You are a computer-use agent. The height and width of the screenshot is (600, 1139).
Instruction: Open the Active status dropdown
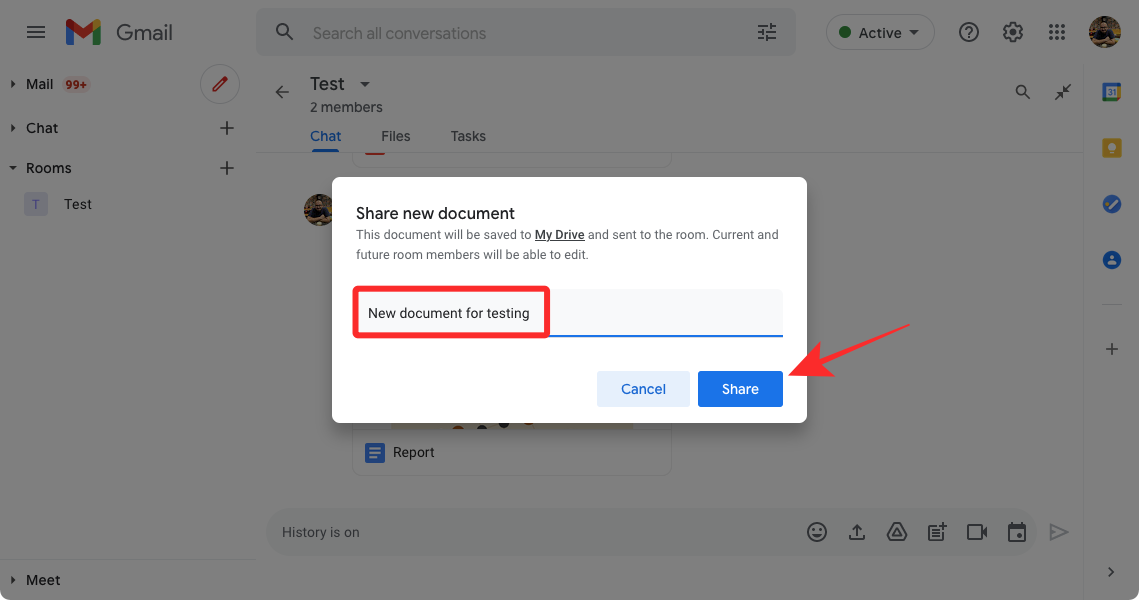[x=880, y=33]
